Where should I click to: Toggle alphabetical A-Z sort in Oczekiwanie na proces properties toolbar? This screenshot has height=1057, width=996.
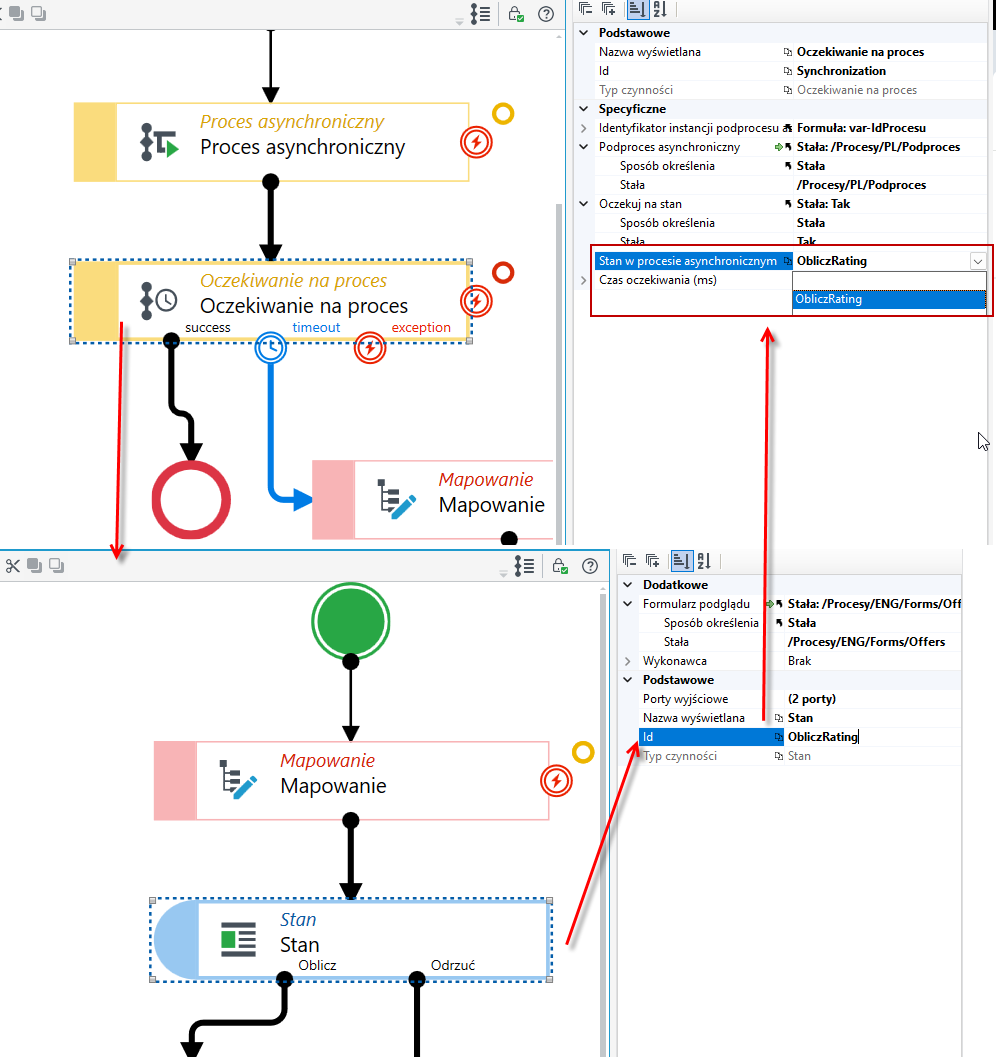coord(660,9)
